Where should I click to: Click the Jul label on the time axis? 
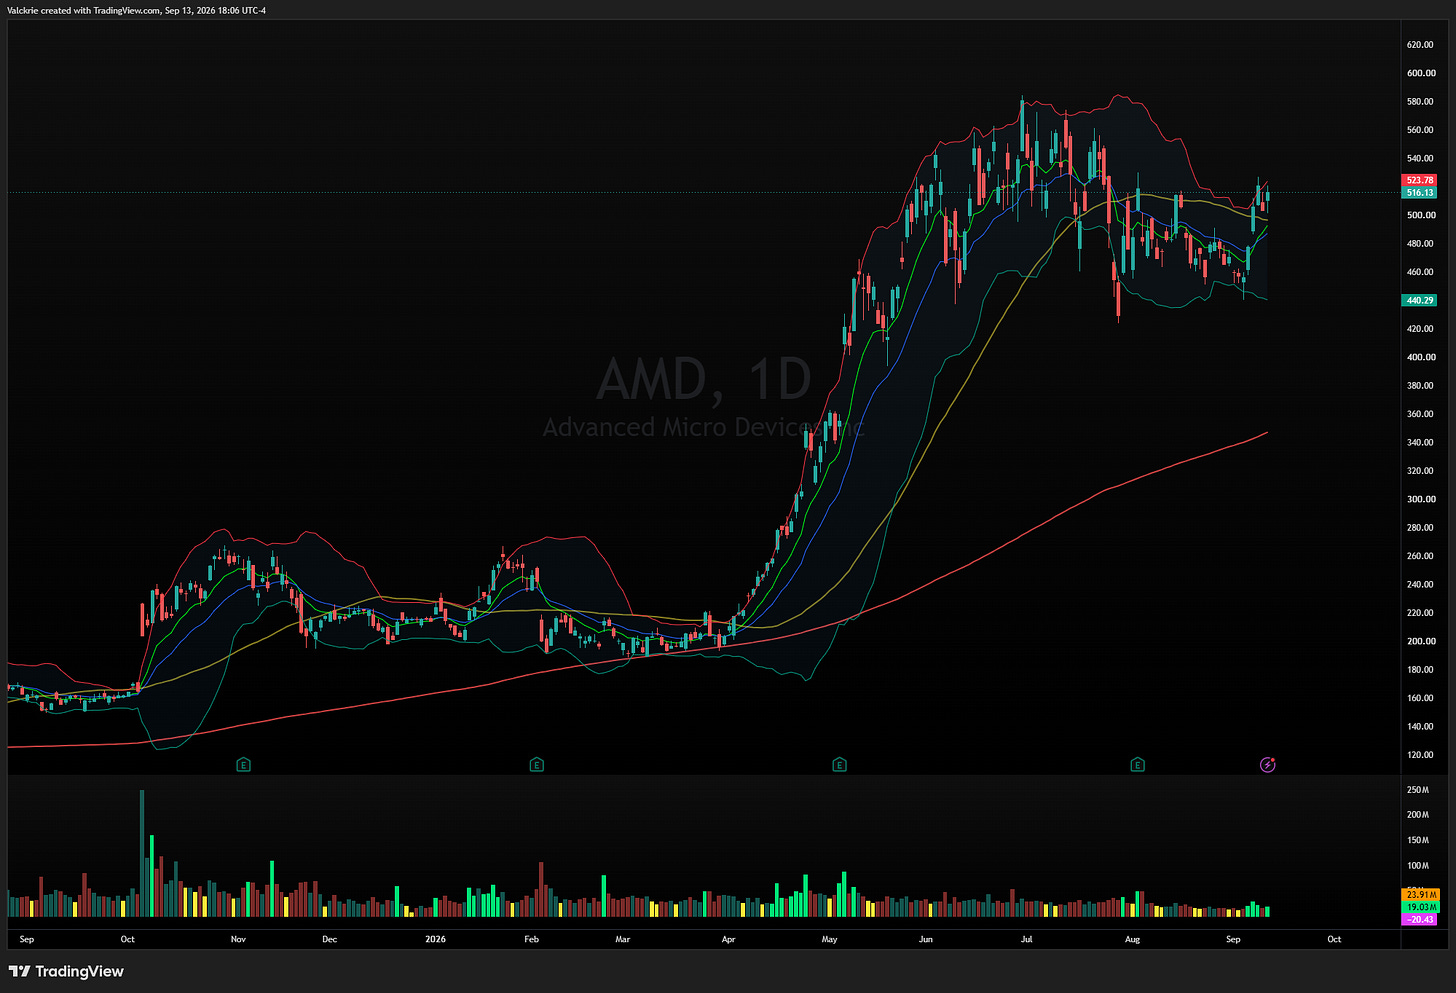coord(1026,939)
